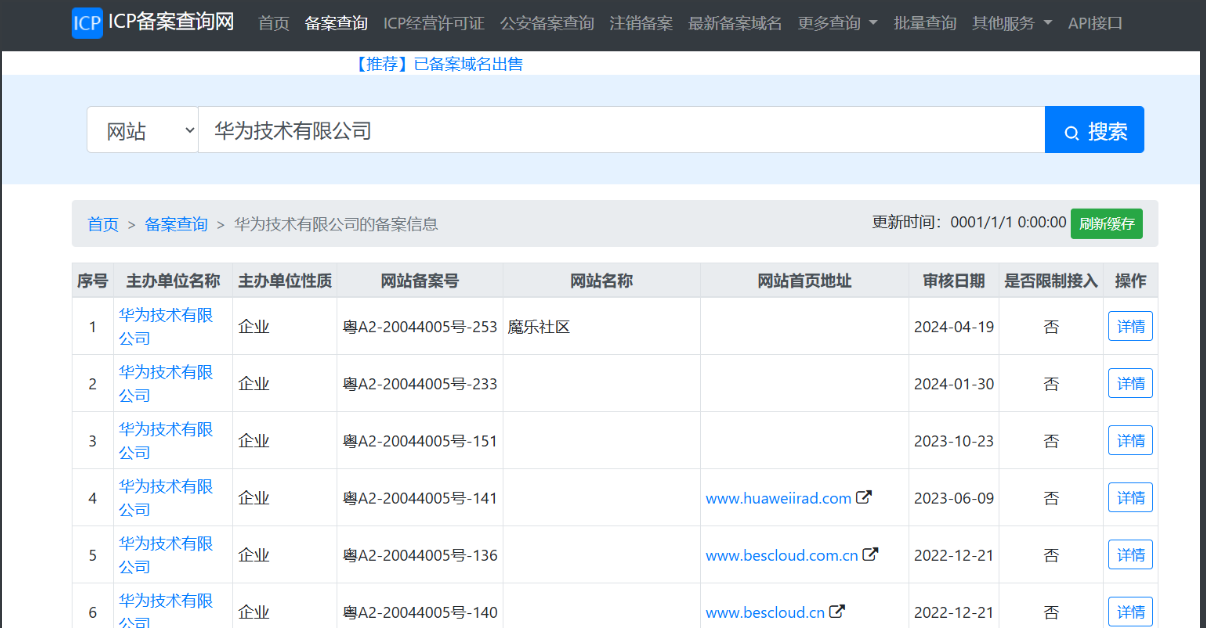Click 华为技术有限公司 link in row 5
This screenshot has width=1206, height=628.
click(166, 554)
